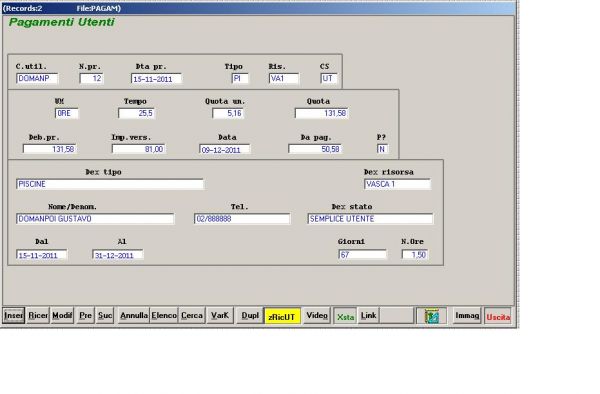Click the Imp.vers. field showing 81,00
Screen dimensions: 600x394
click(138, 149)
